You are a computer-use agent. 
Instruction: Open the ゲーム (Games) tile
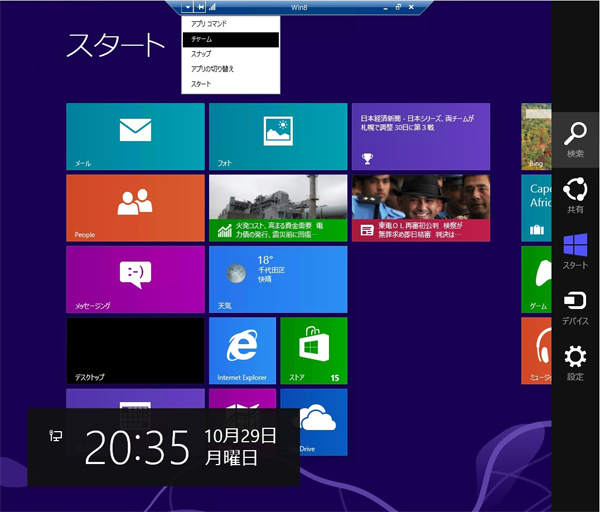point(536,279)
